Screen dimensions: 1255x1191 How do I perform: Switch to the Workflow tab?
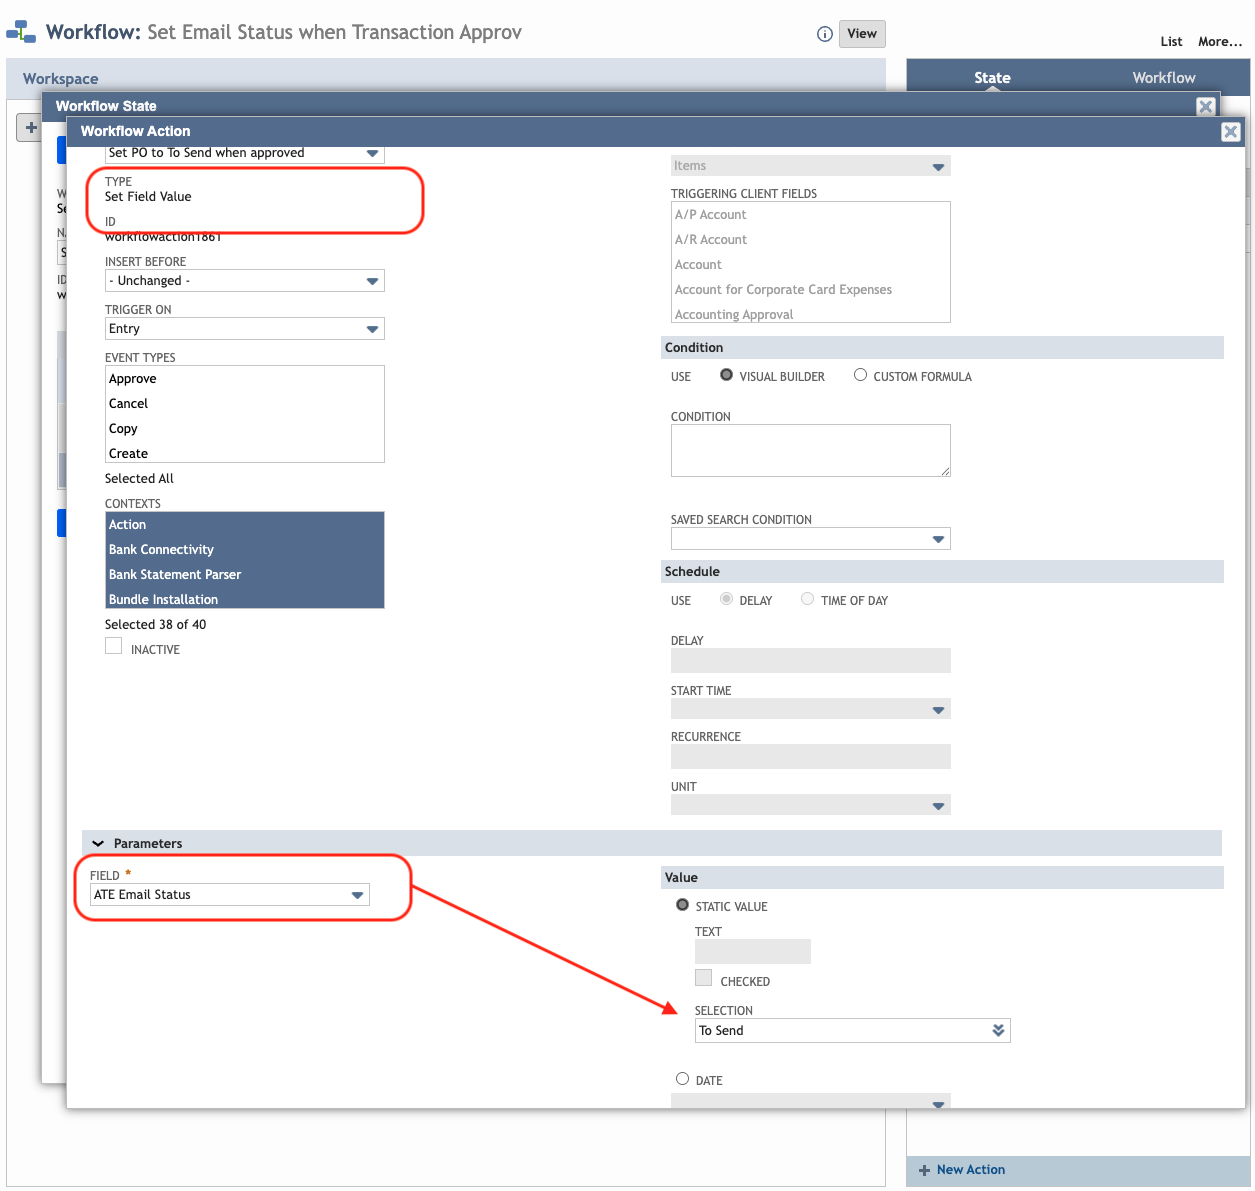(x=1163, y=78)
